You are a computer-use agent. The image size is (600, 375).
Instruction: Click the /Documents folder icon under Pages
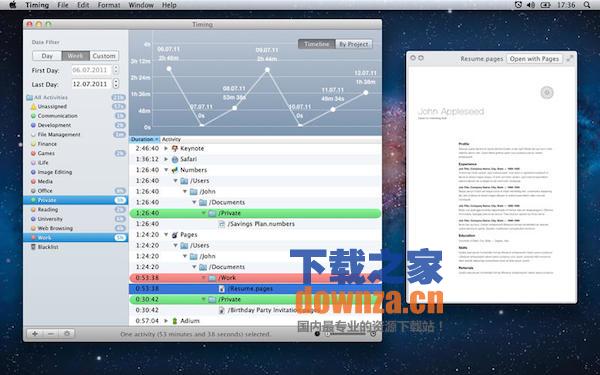(x=203, y=267)
